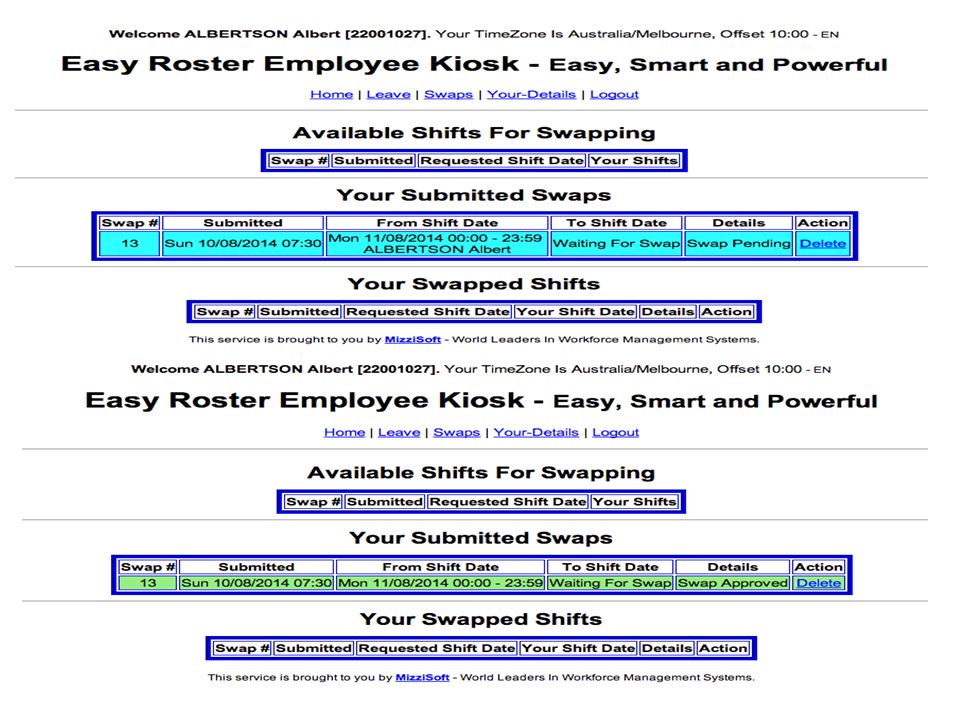
Task: Open Your-Details in the lower navigation
Action: (536, 432)
